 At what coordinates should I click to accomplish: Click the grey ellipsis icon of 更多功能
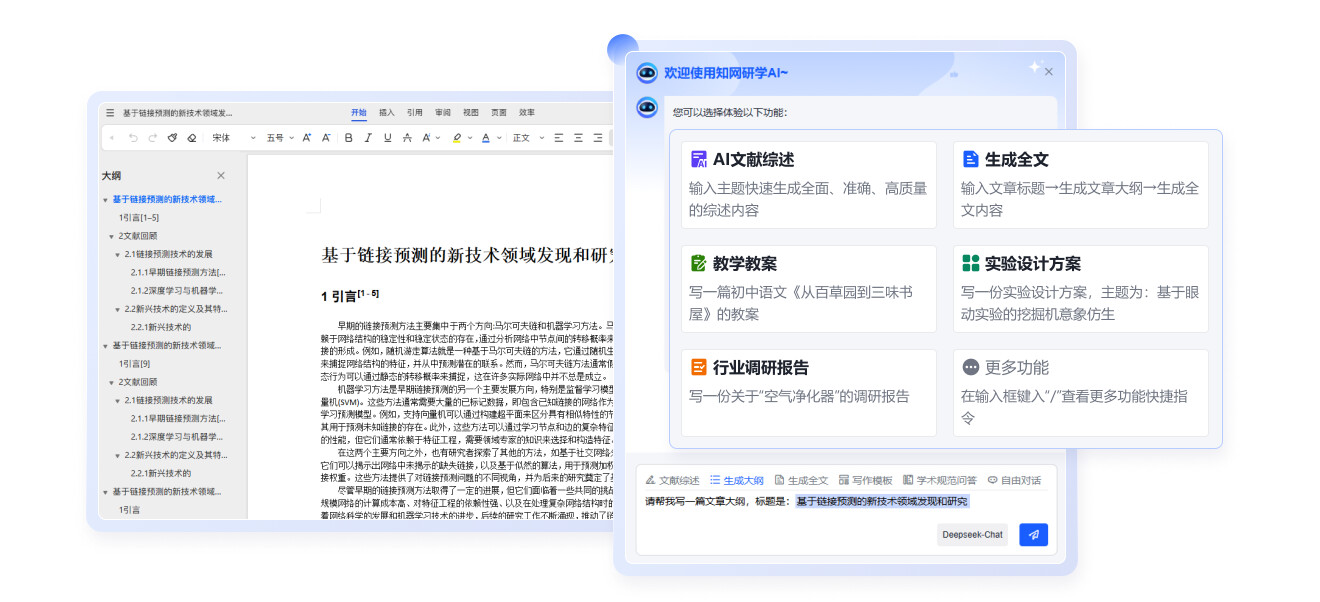coord(970,367)
